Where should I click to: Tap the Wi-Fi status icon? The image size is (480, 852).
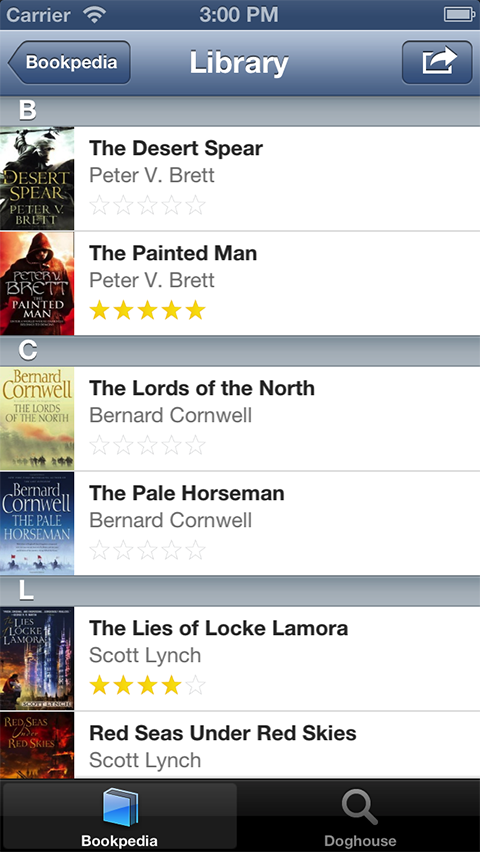coord(95,15)
